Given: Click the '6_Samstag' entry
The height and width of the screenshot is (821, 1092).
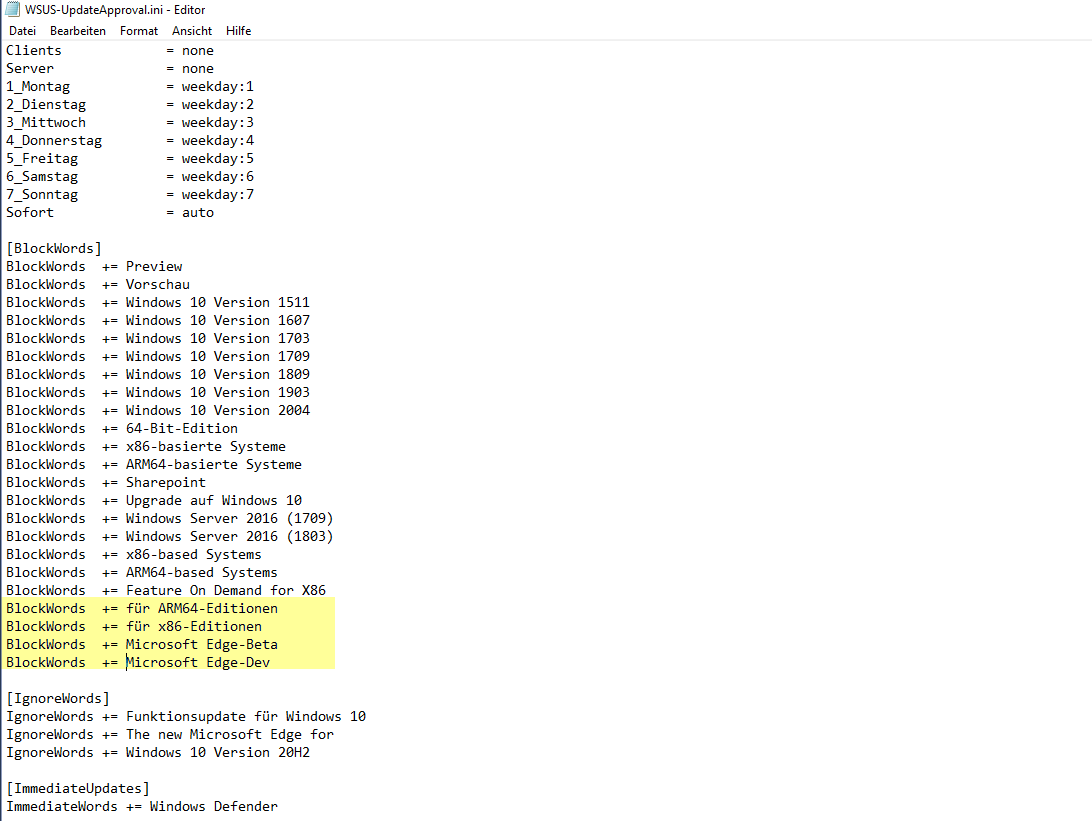Looking at the screenshot, I should point(42,177).
